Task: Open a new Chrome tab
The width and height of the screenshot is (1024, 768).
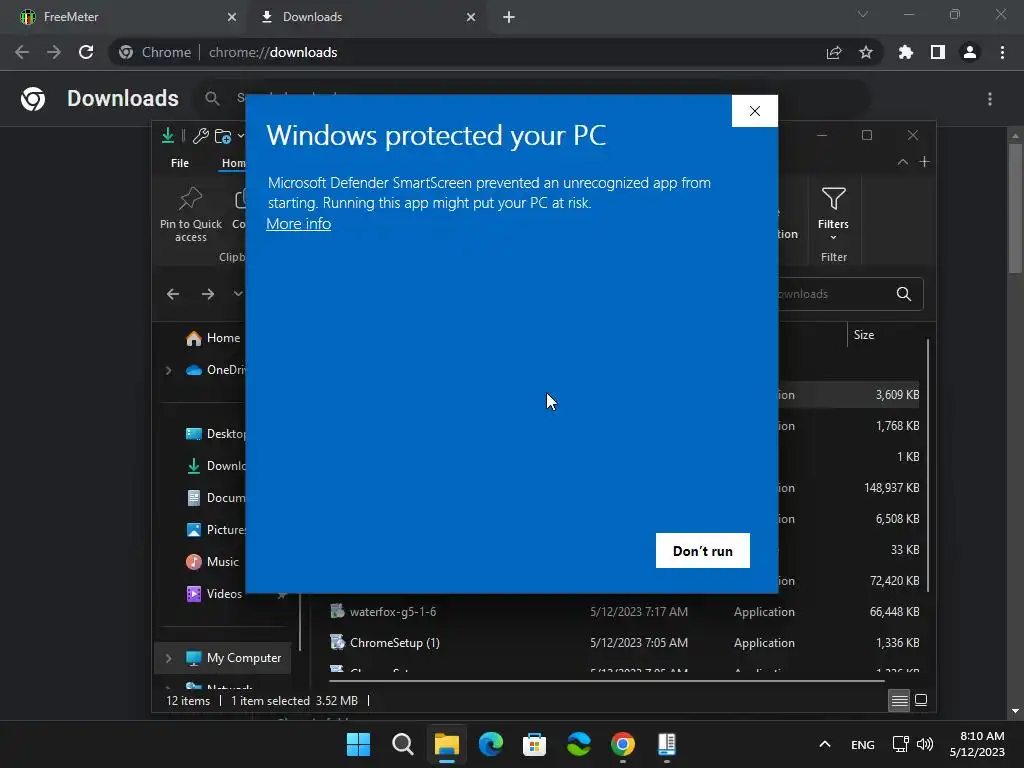Action: (509, 17)
